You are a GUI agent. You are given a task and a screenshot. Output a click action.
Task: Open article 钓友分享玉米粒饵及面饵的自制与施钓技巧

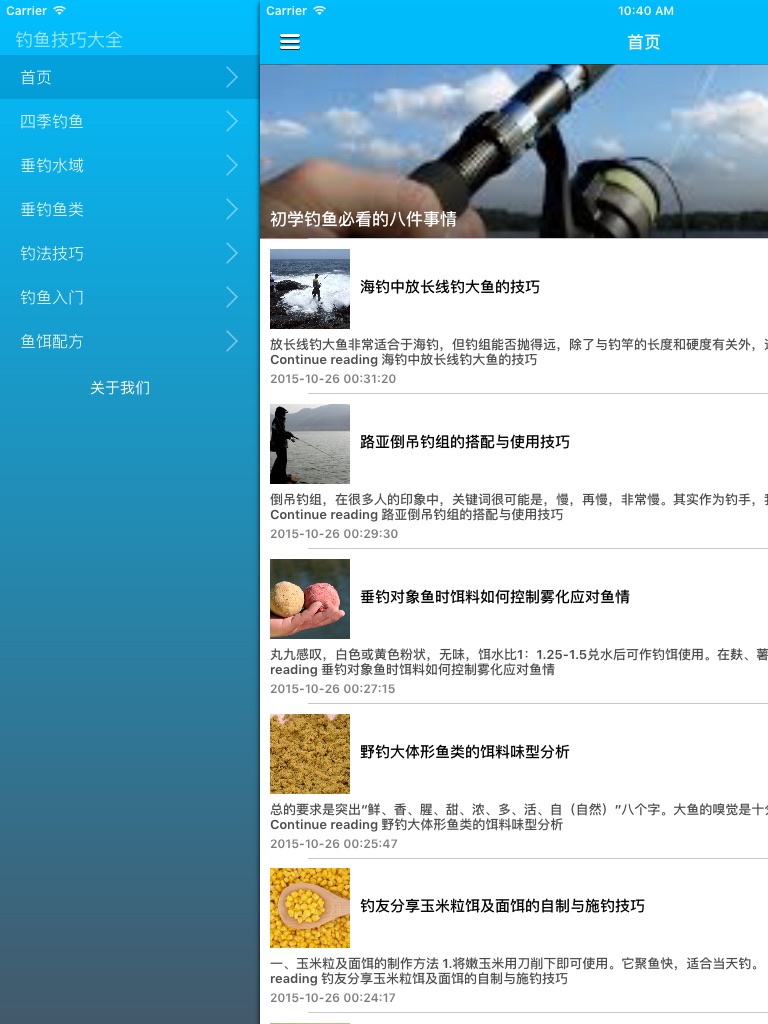point(502,906)
